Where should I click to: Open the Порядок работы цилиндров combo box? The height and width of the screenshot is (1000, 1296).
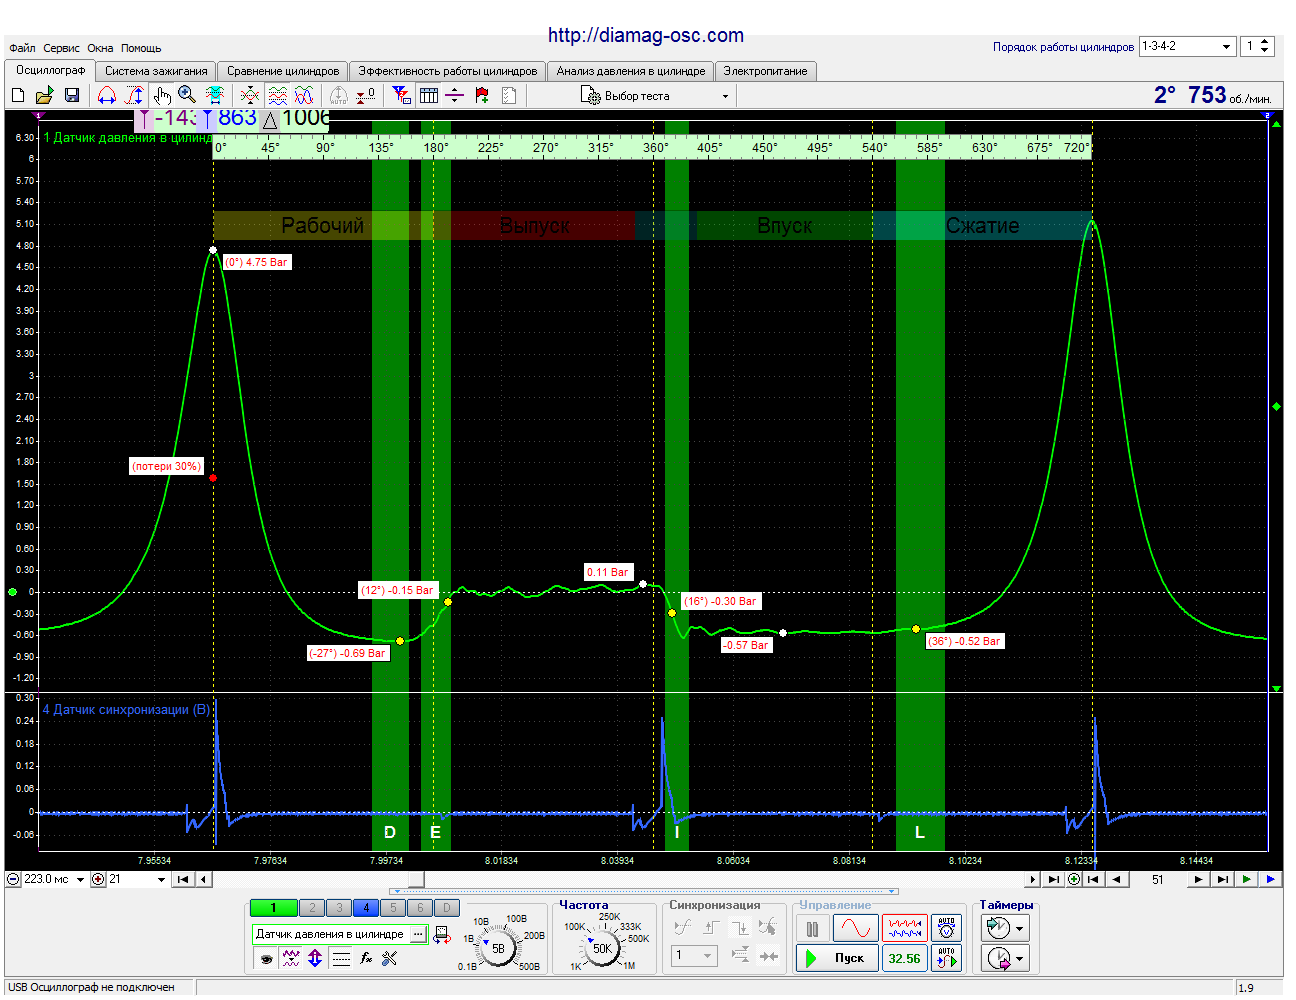click(x=1187, y=46)
